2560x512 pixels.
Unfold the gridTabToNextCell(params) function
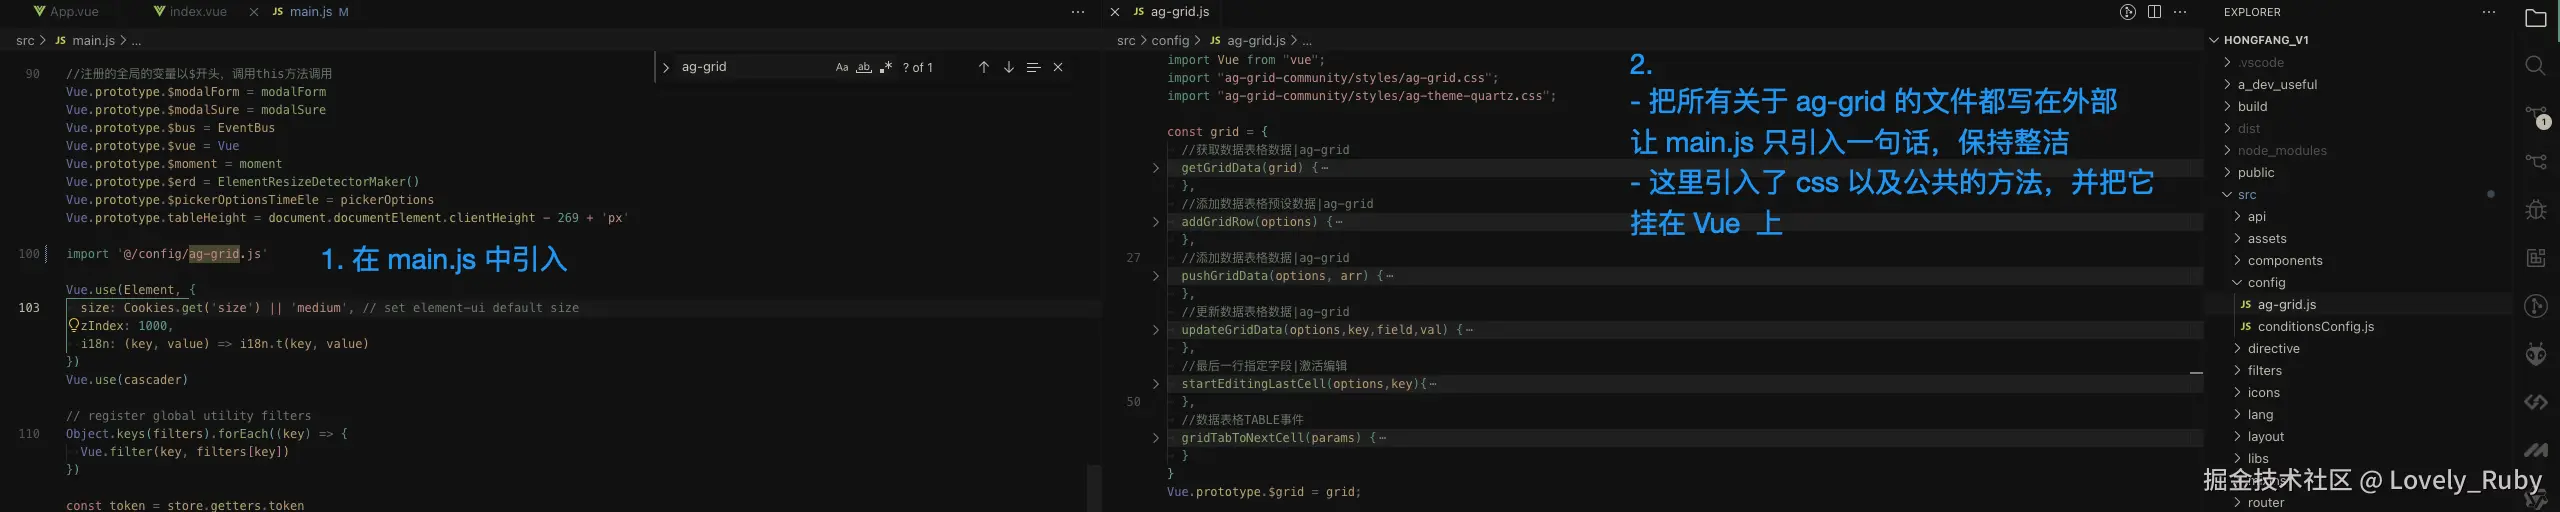click(1156, 438)
